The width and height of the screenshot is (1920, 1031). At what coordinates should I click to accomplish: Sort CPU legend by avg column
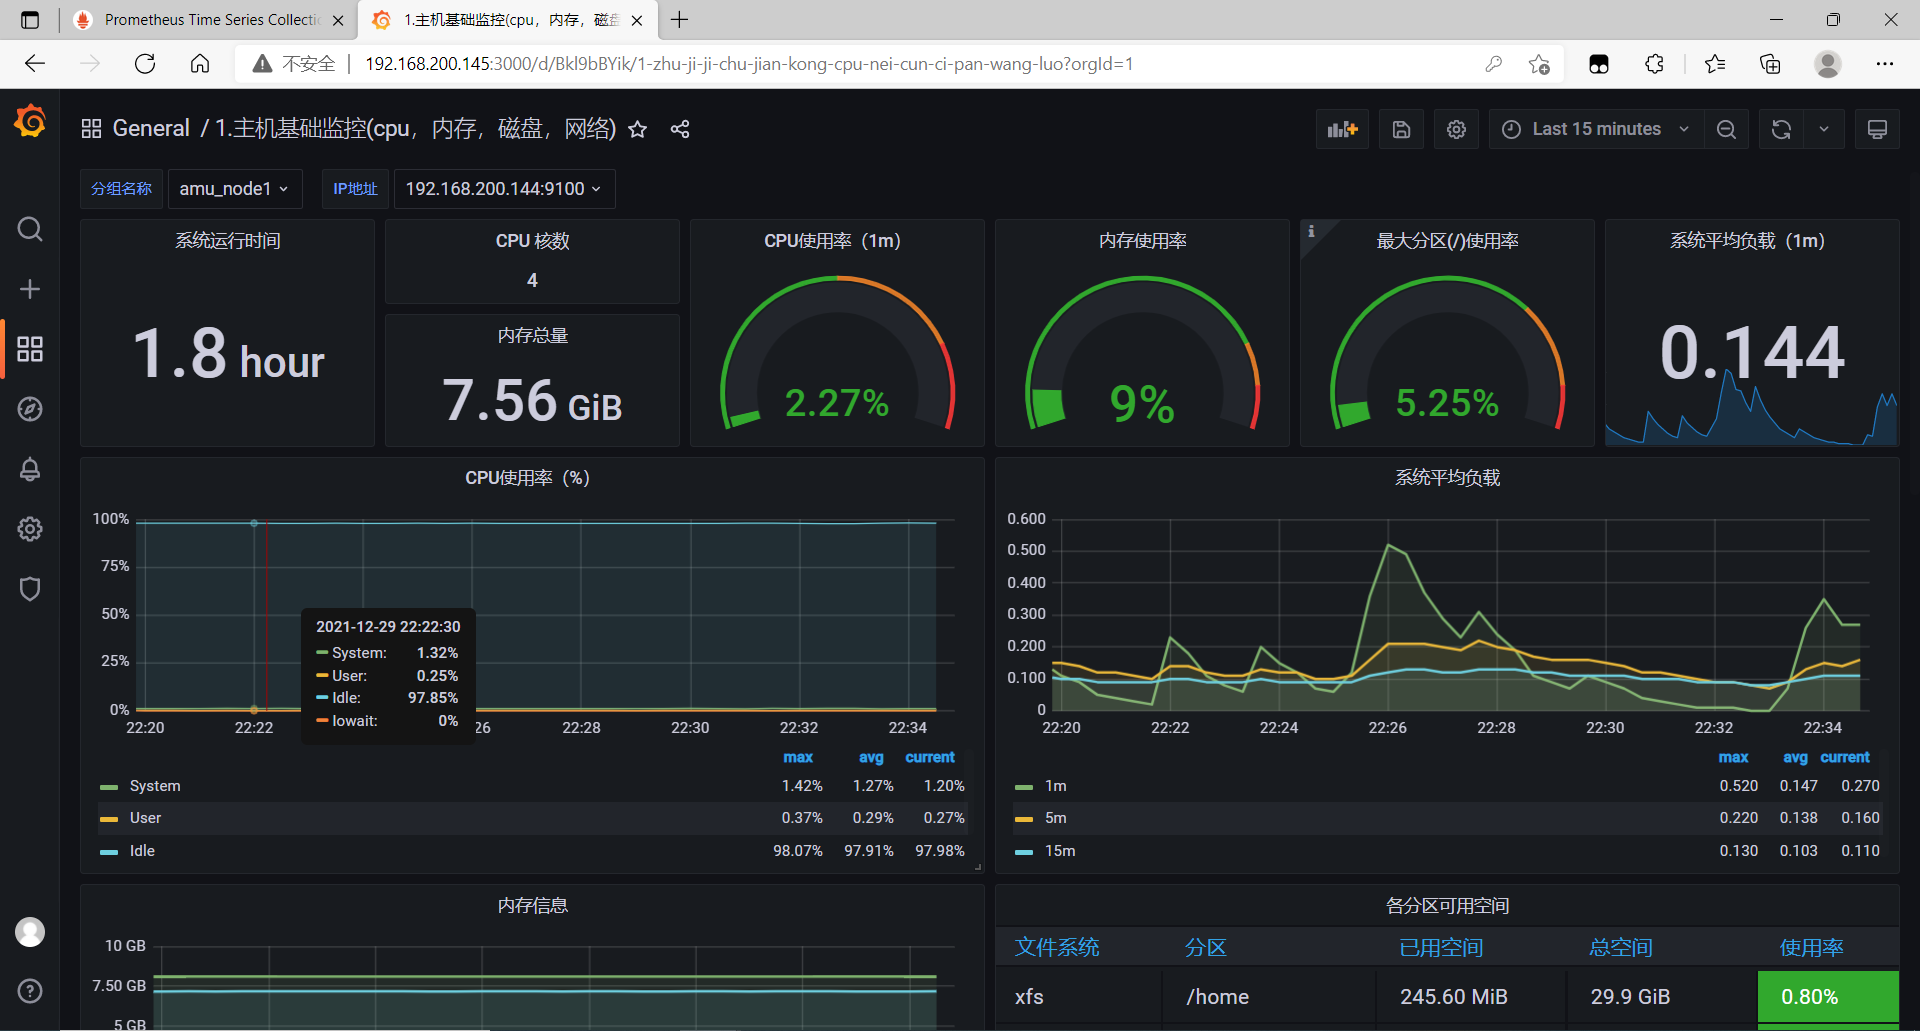(x=871, y=757)
